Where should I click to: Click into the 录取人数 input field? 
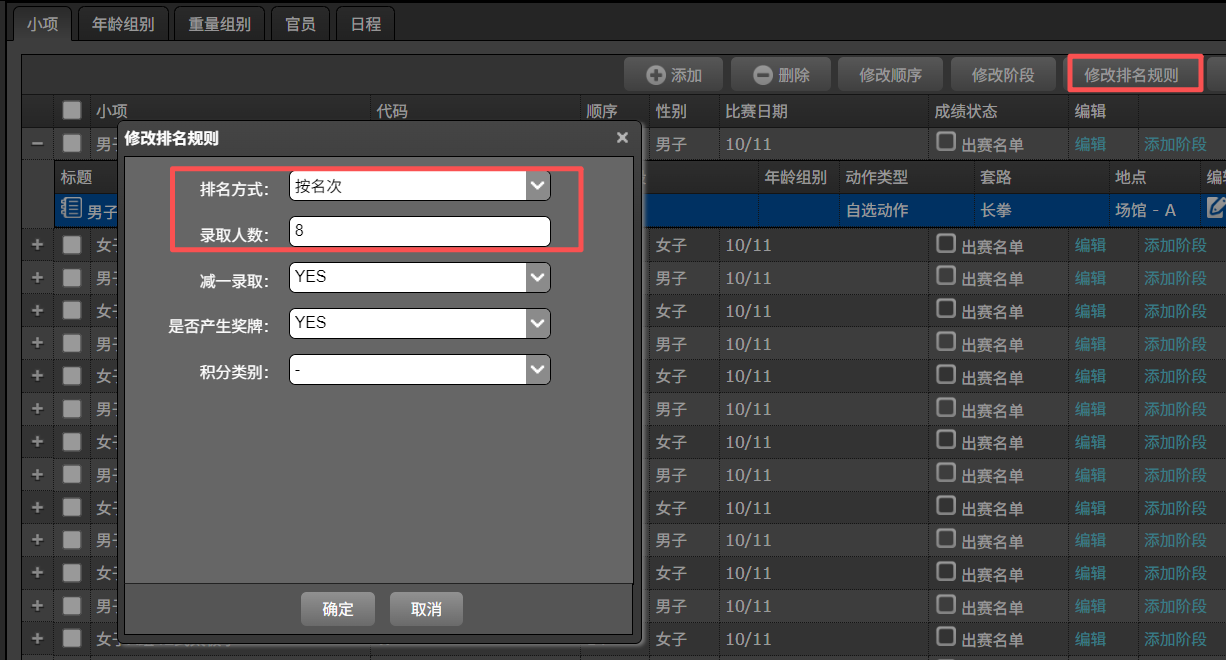(420, 232)
